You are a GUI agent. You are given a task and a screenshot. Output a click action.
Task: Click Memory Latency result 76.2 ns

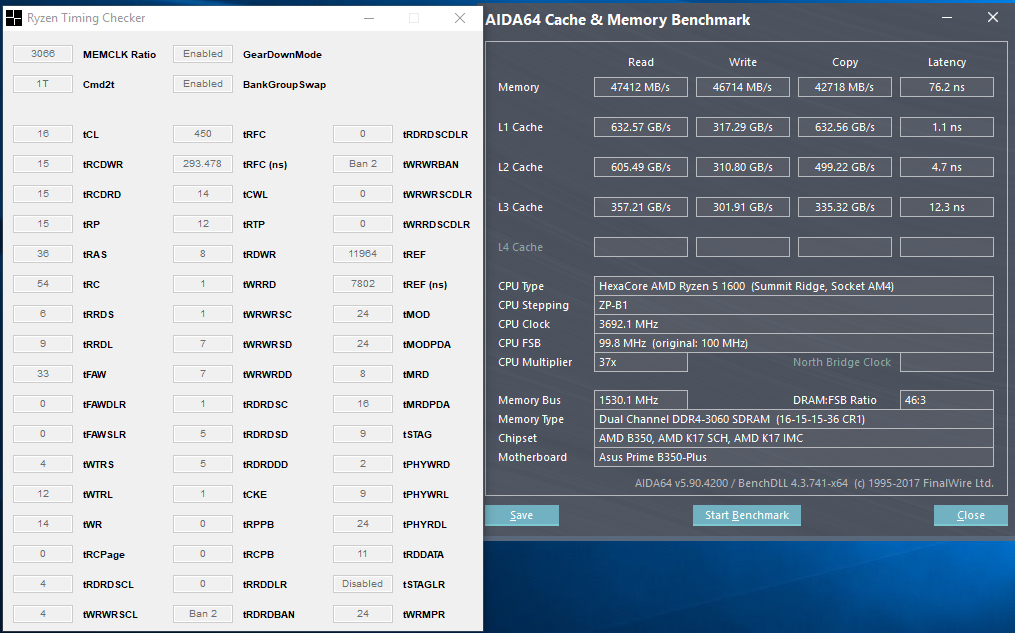[x=947, y=87]
